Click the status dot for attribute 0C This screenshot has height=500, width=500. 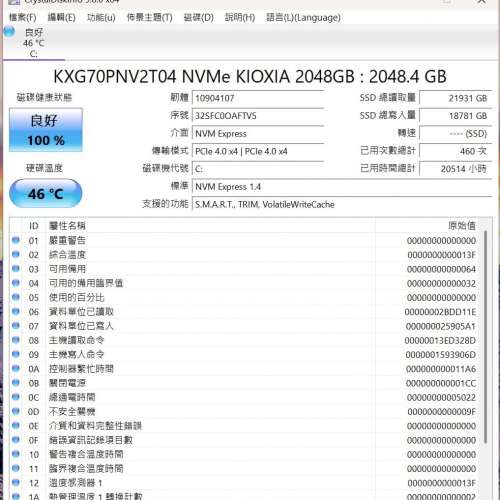click(x=16, y=397)
